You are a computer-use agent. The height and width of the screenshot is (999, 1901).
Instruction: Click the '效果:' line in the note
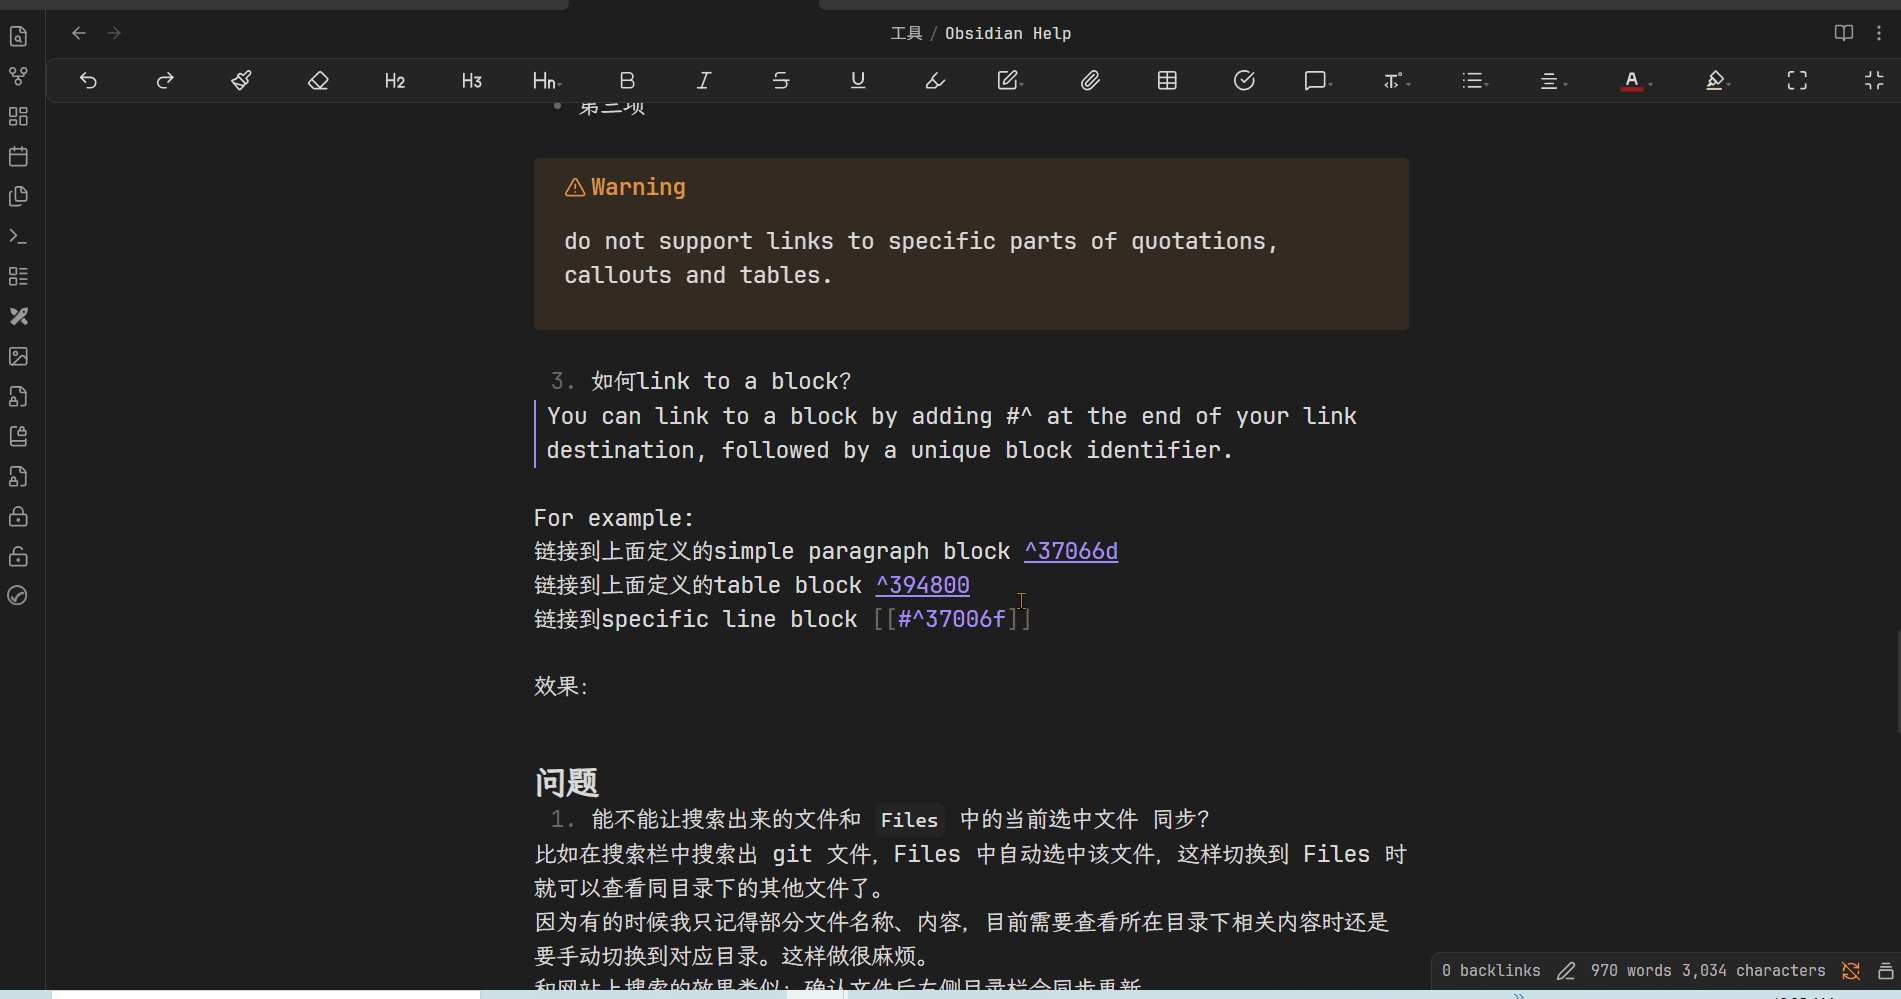562,687
